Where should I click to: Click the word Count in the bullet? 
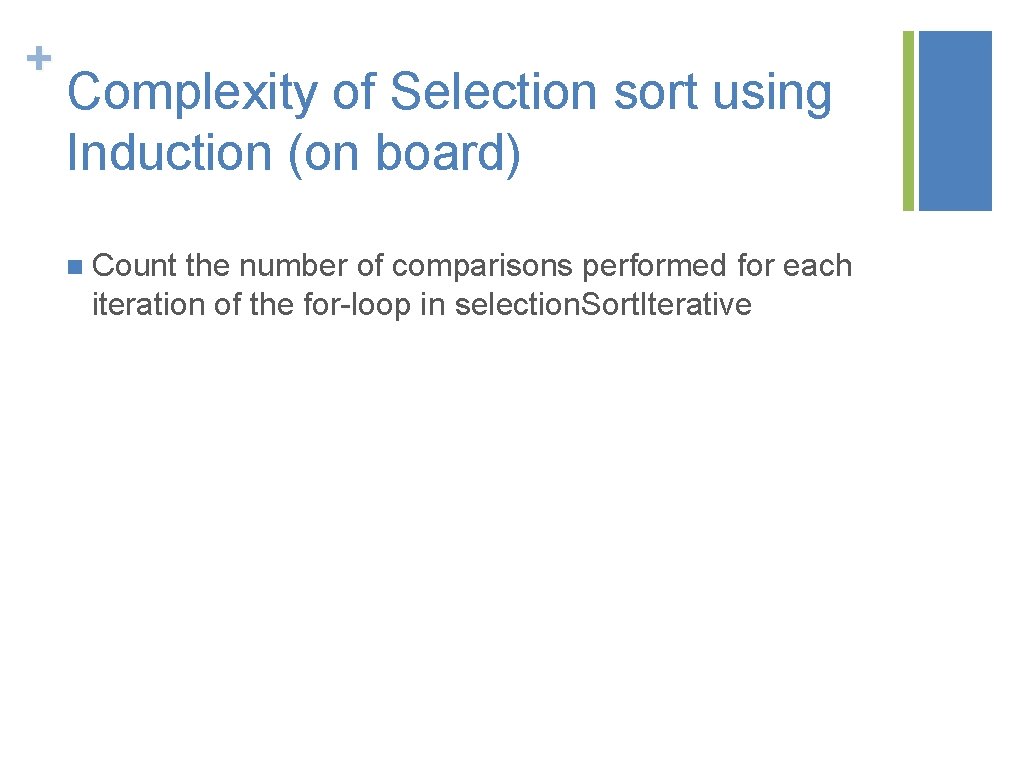tap(134, 266)
